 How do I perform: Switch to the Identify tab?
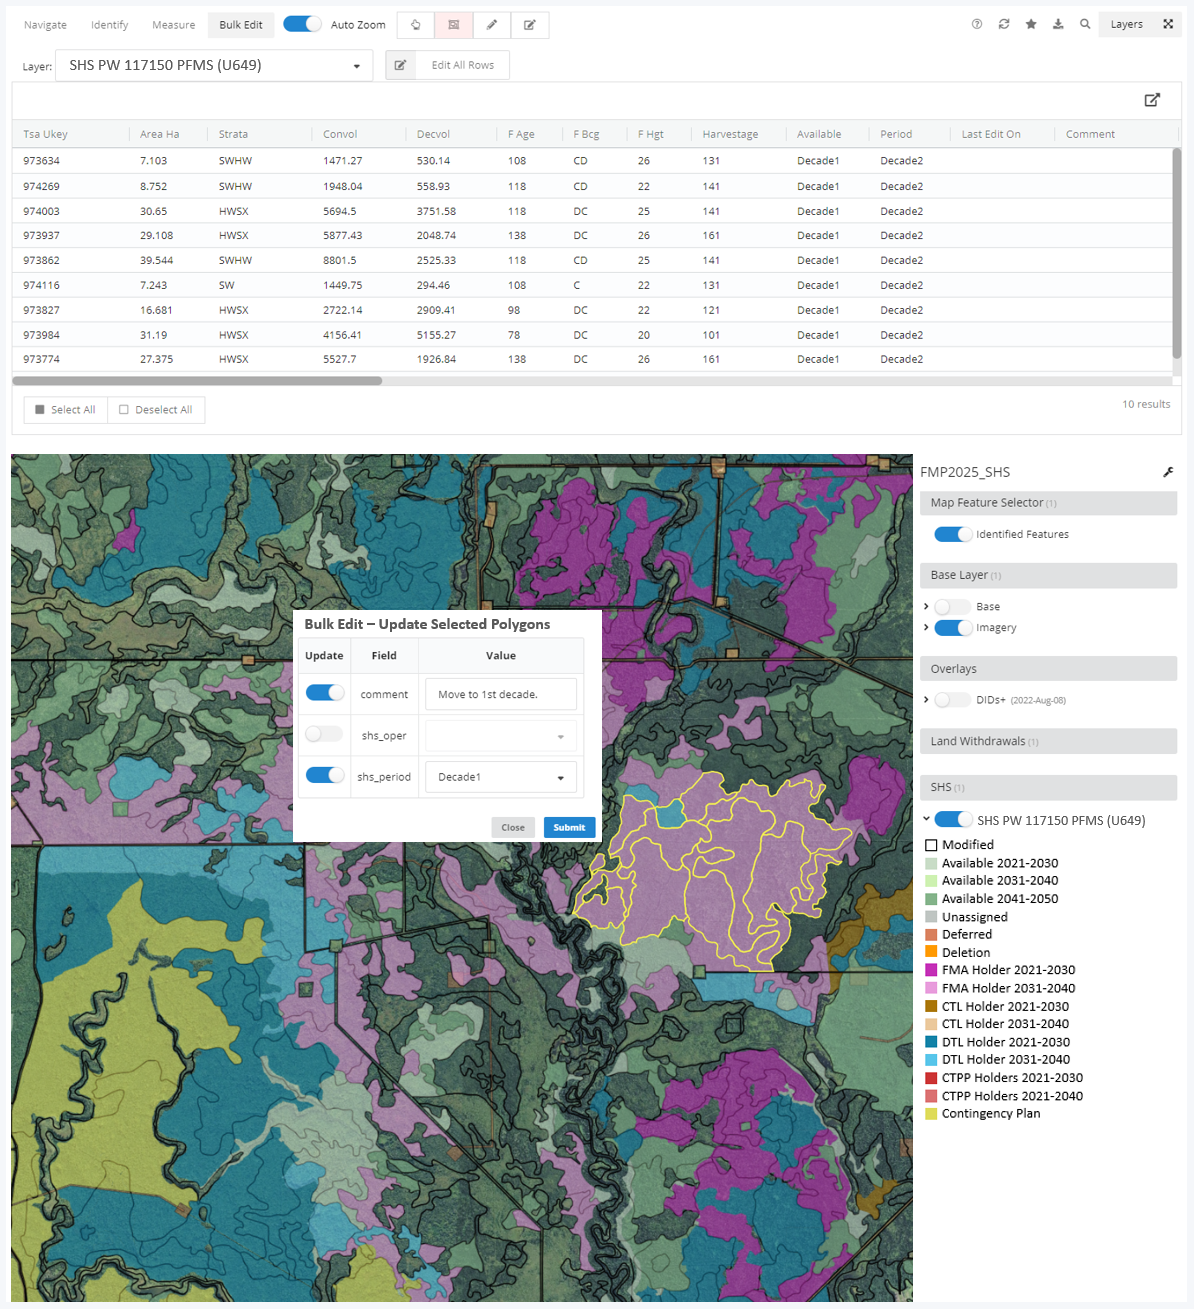click(109, 25)
